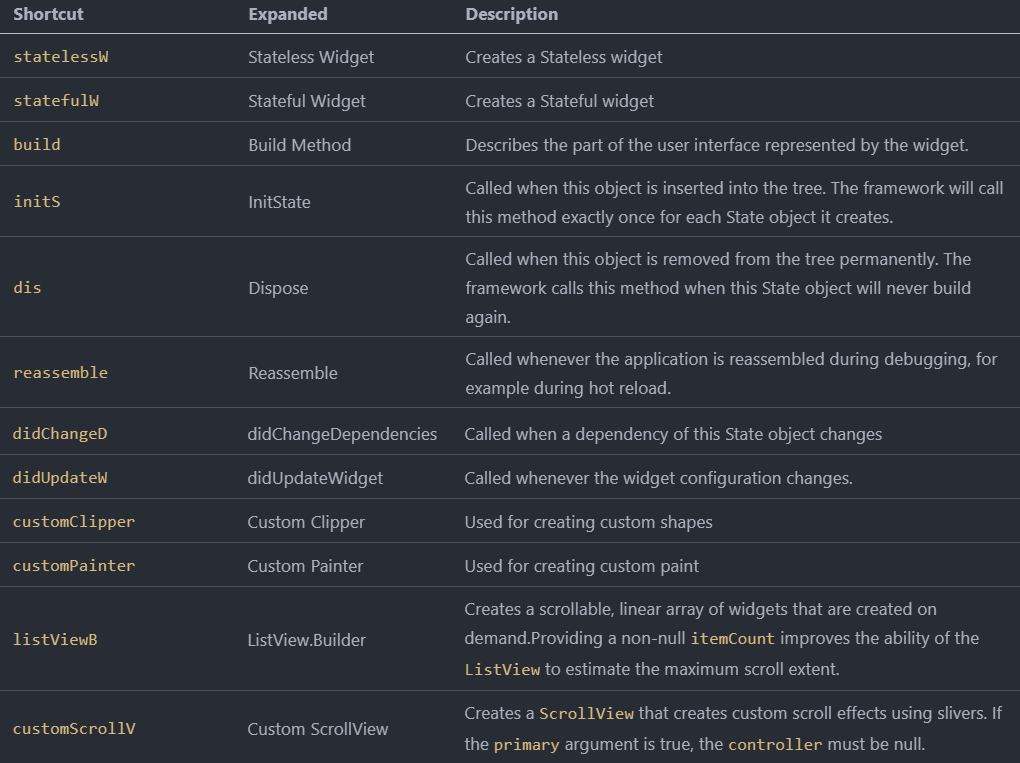Select the didChangeD shortcut code

(60, 434)
